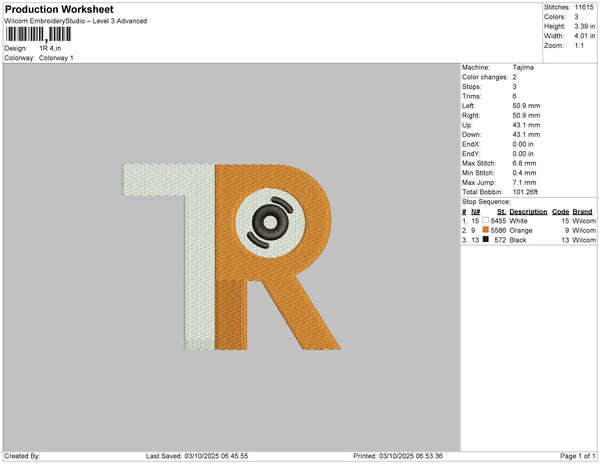Image resolution: width=600 pixels, height=464 pixels.
Task: Click the black wheel emblem in the design
Action: pyautogui.click(x=270, y=223)
